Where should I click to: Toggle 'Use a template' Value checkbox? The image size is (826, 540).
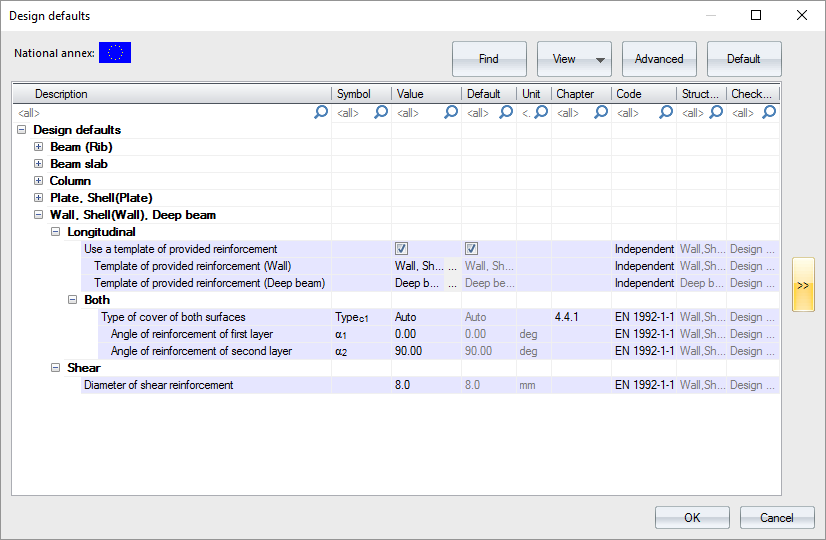(x=401, y=249)
